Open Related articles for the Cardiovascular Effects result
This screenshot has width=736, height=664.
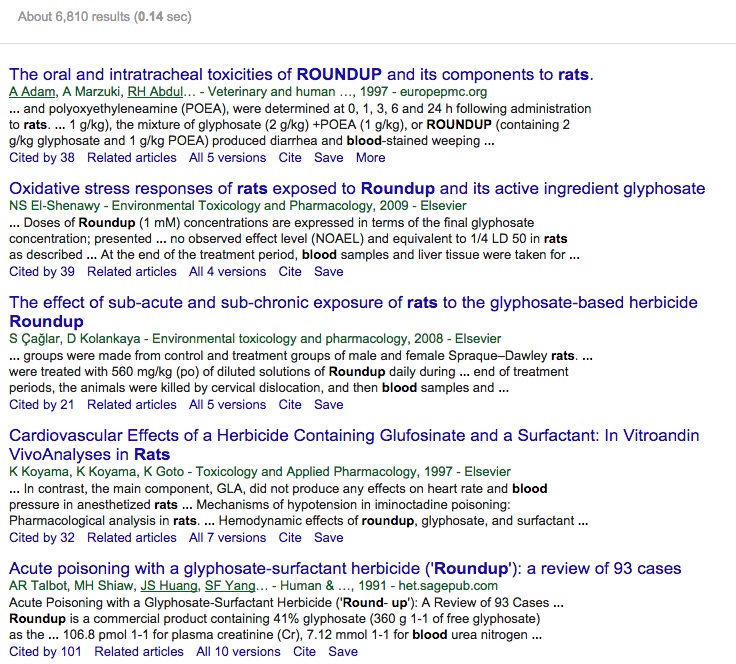[132, 537]
